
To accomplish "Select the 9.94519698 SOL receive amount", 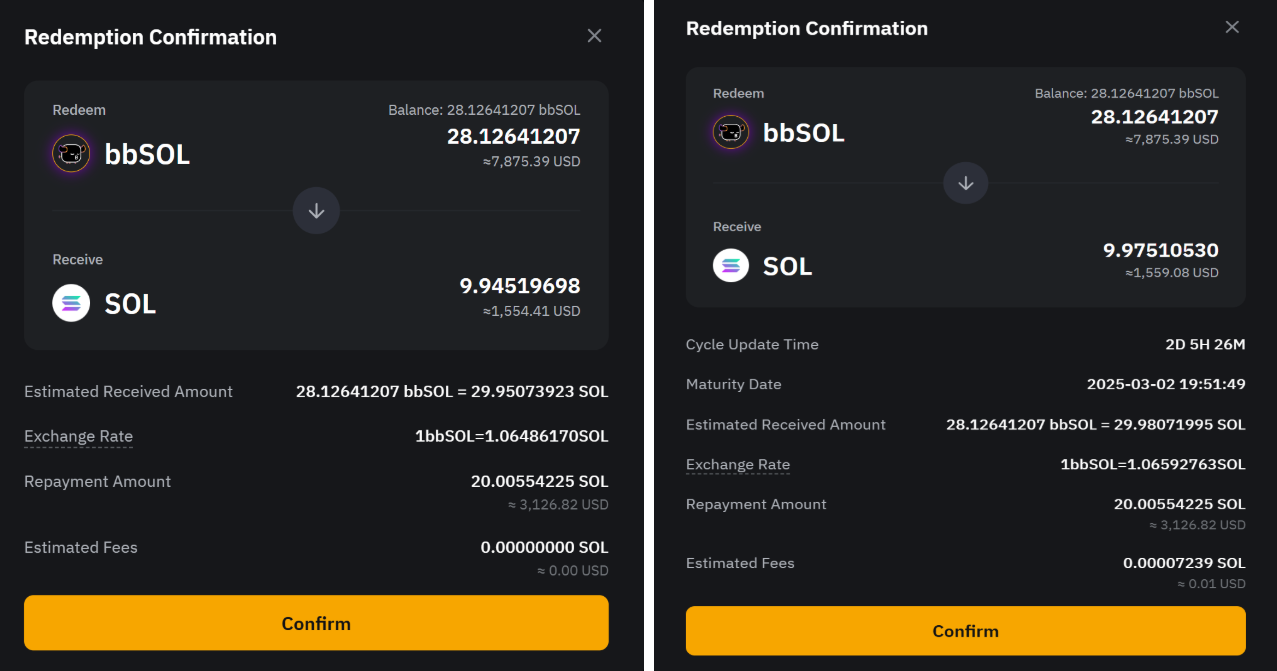I will click(x=519, y=286).
